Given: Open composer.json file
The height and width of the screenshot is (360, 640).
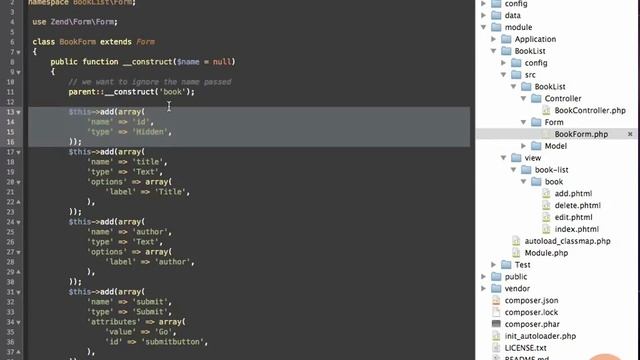Looking at the screenshot, I should 531,300.
